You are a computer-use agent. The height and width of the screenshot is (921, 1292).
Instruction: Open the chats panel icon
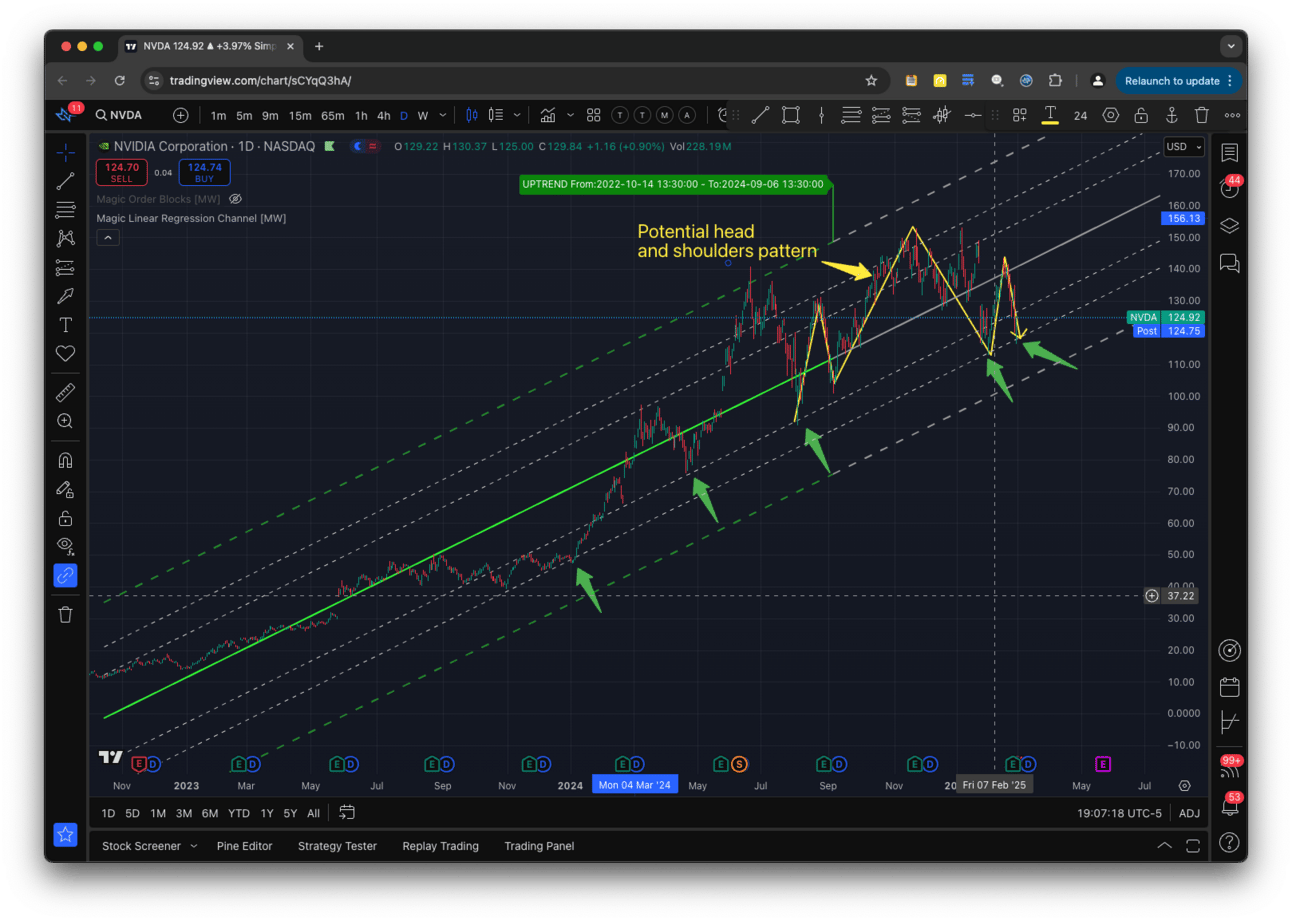coord(1230,263)
